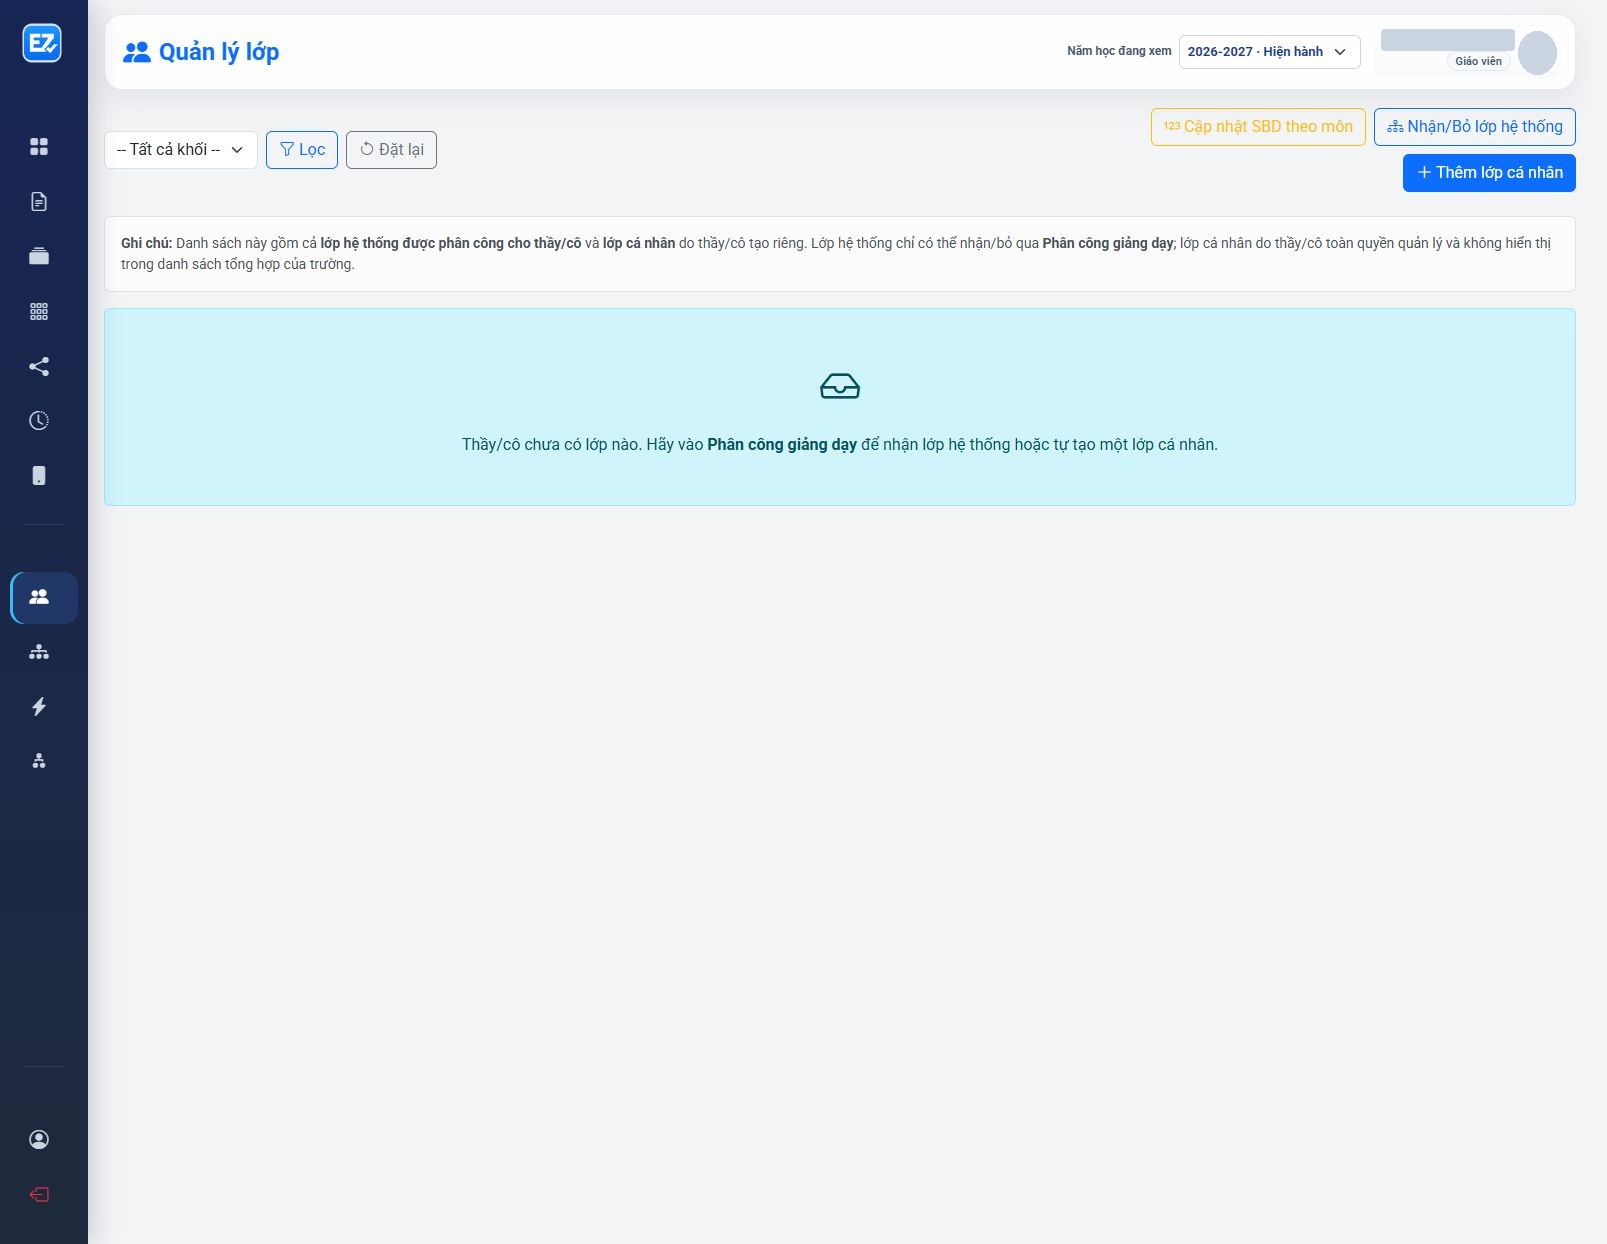Click the 'Lọc' filter button
1607x1244 pixels.
pos(302,150)
